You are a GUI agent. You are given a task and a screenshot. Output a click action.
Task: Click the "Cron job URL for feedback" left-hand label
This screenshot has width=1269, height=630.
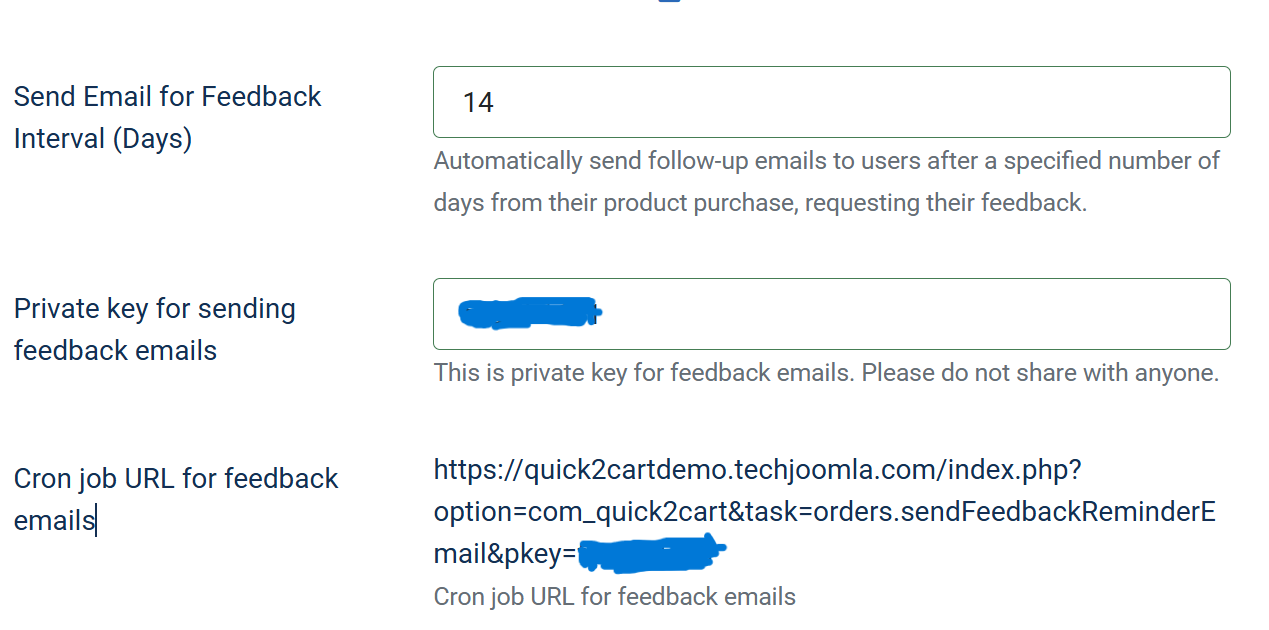coord(176,478)
